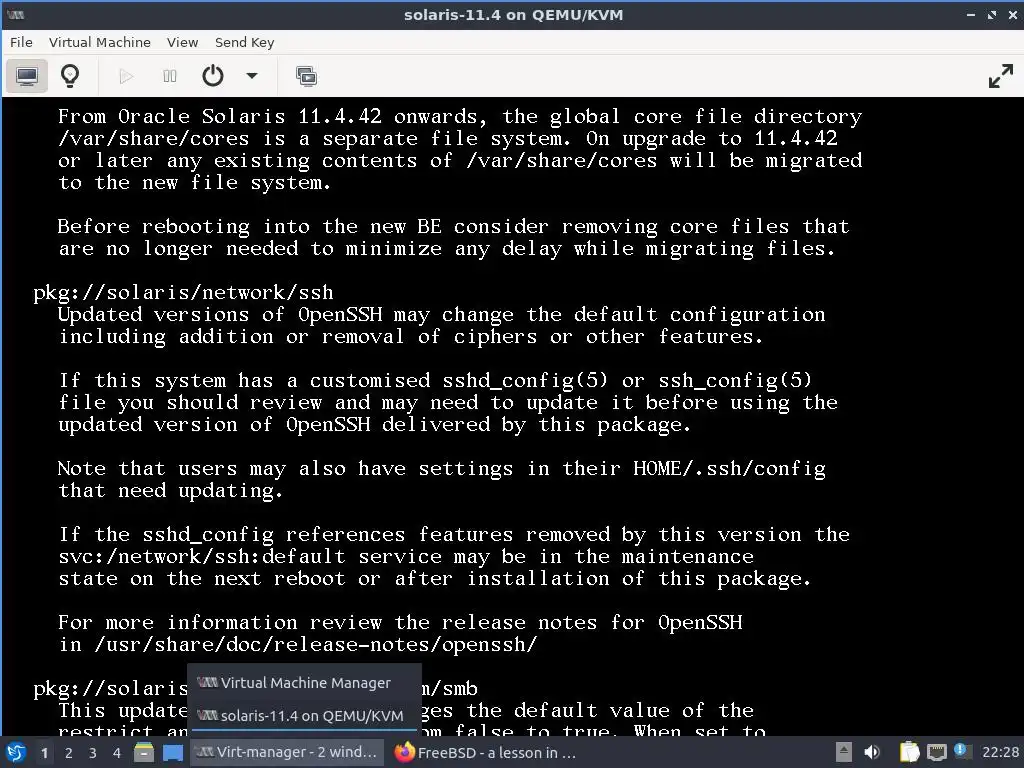
Task: Show virtual hardware details (lightbulb icon)
Action: (70, 76)
